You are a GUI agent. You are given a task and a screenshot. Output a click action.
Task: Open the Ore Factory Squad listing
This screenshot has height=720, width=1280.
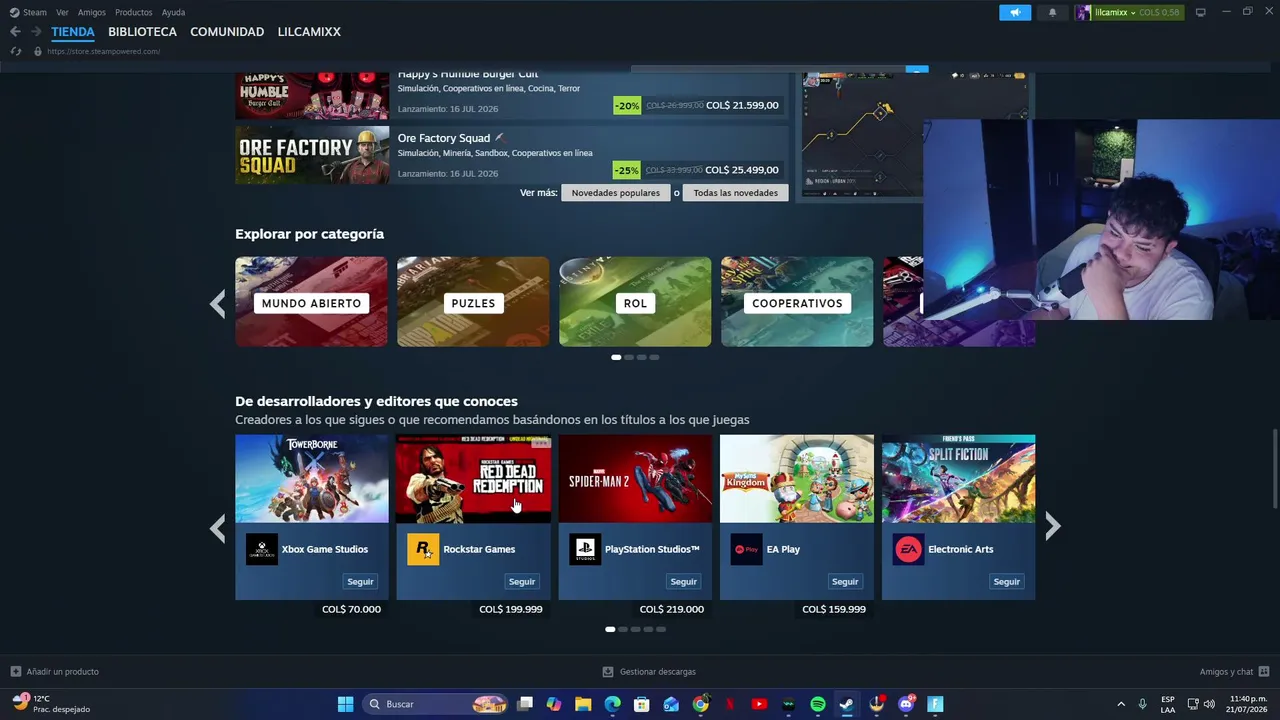tap(512, 155)
